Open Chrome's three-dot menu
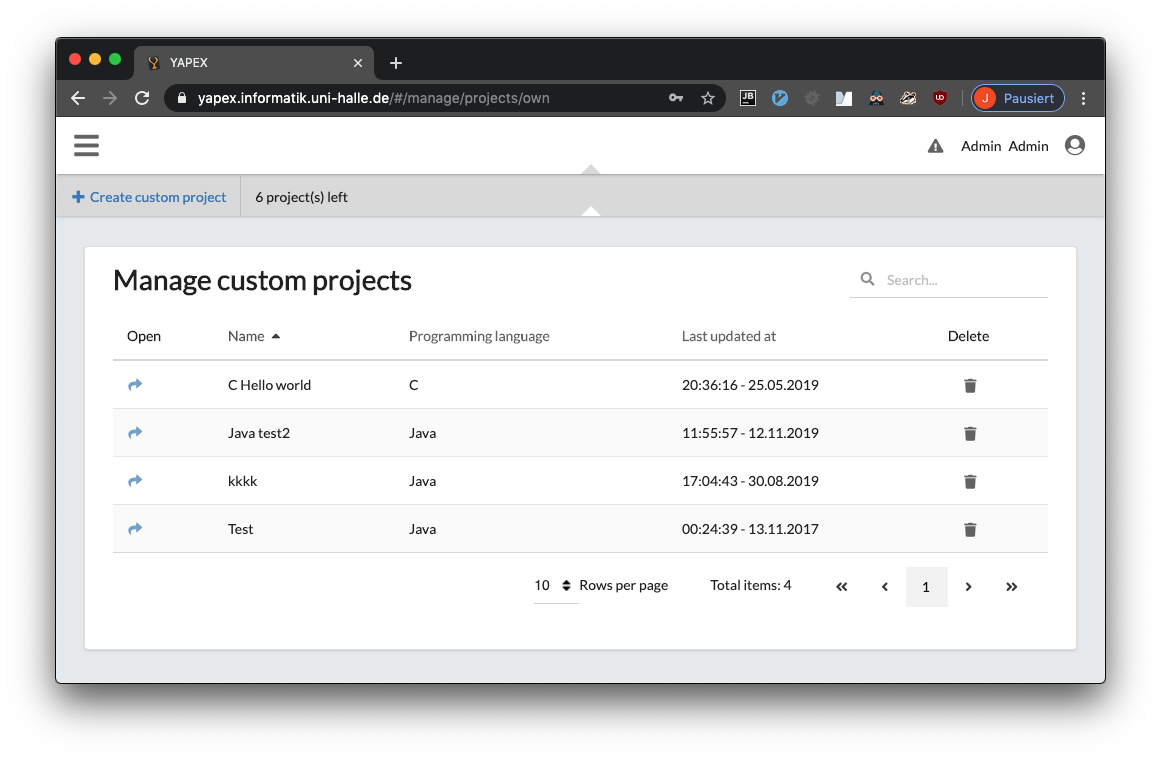Screen dimensions: 1161x757 pos(1084,98)
